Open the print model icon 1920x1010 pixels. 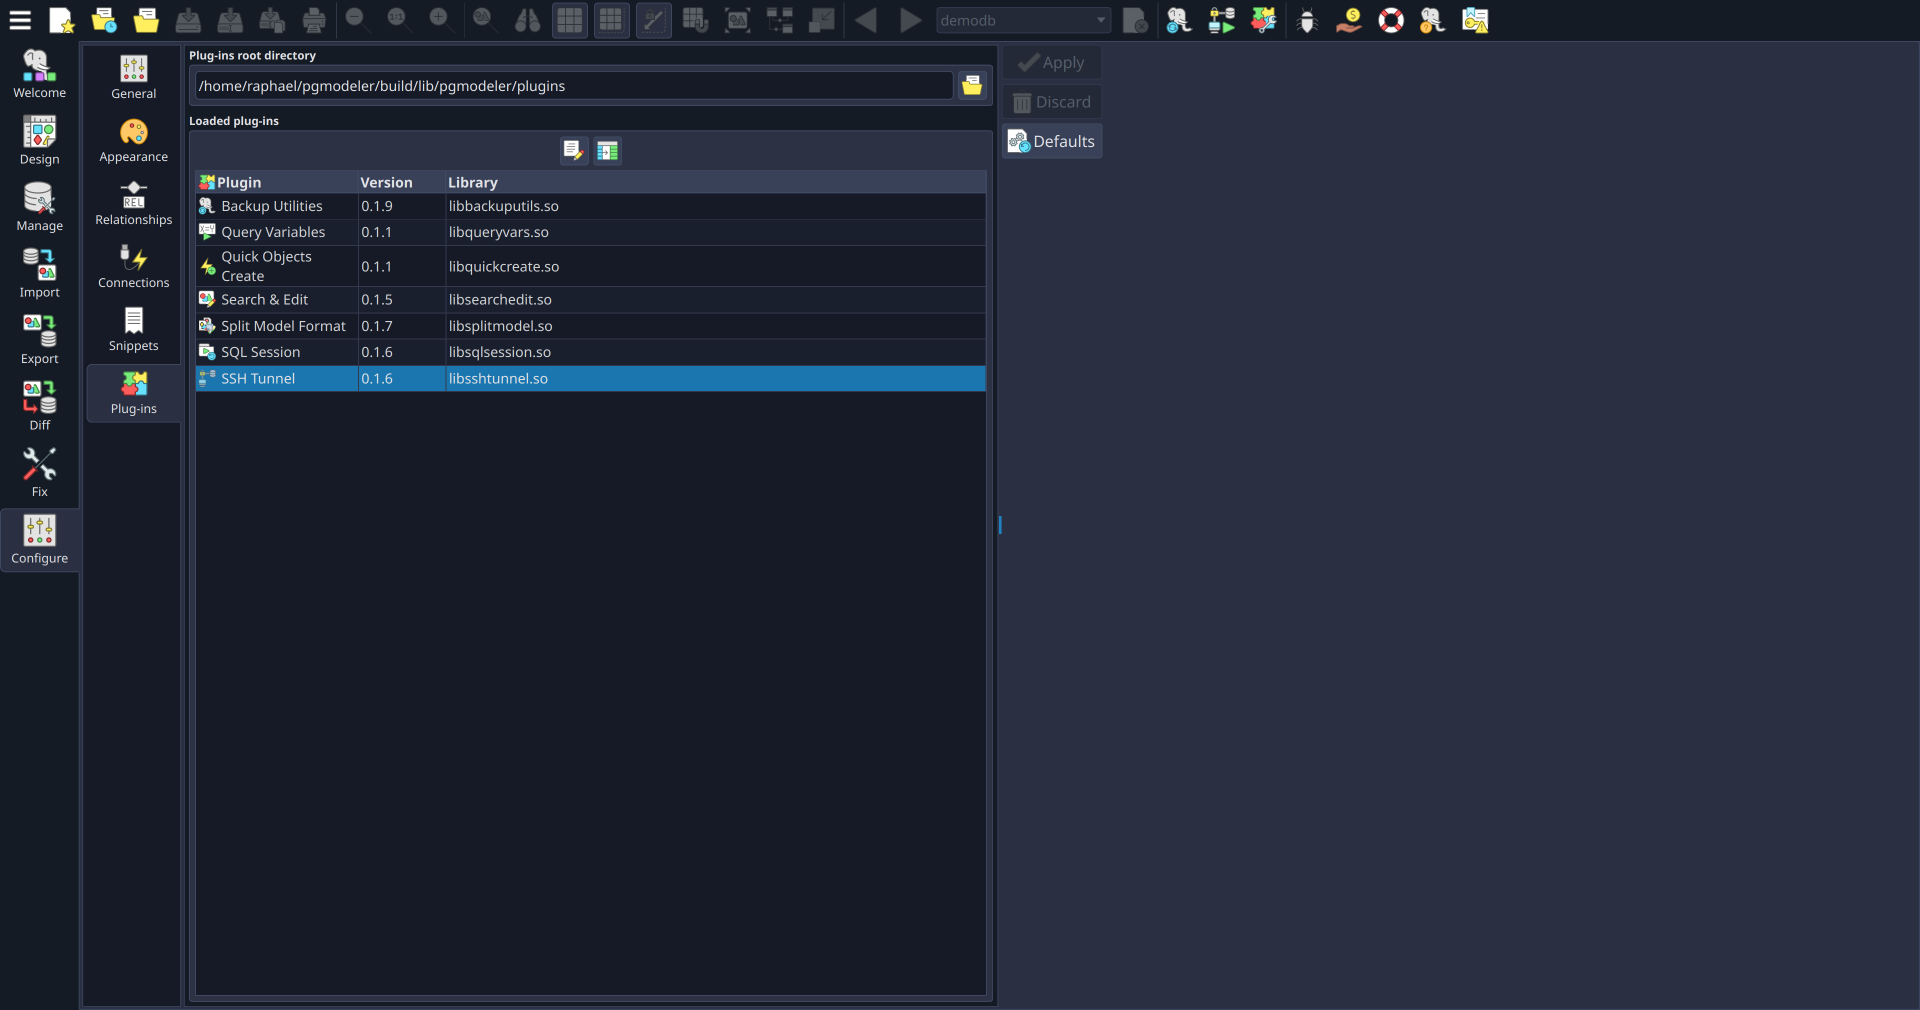pos(314,20)
